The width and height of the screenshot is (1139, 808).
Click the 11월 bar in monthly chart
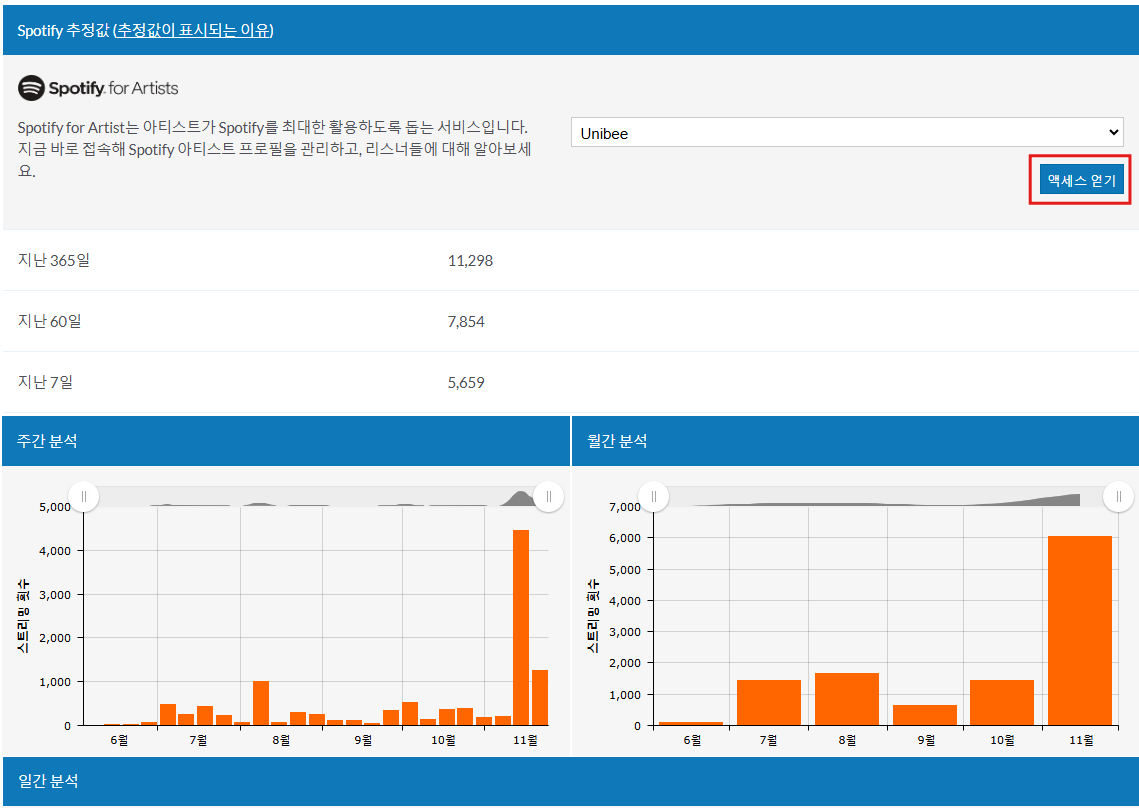coord(1080,631)
